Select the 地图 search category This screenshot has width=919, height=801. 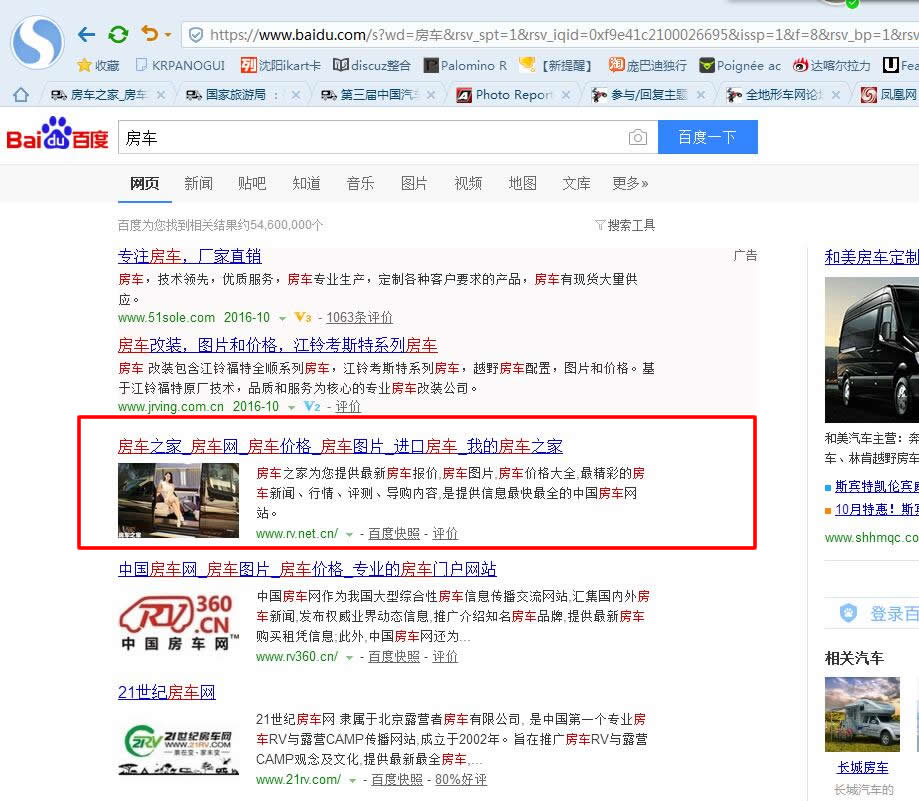(x=523, y=183)
